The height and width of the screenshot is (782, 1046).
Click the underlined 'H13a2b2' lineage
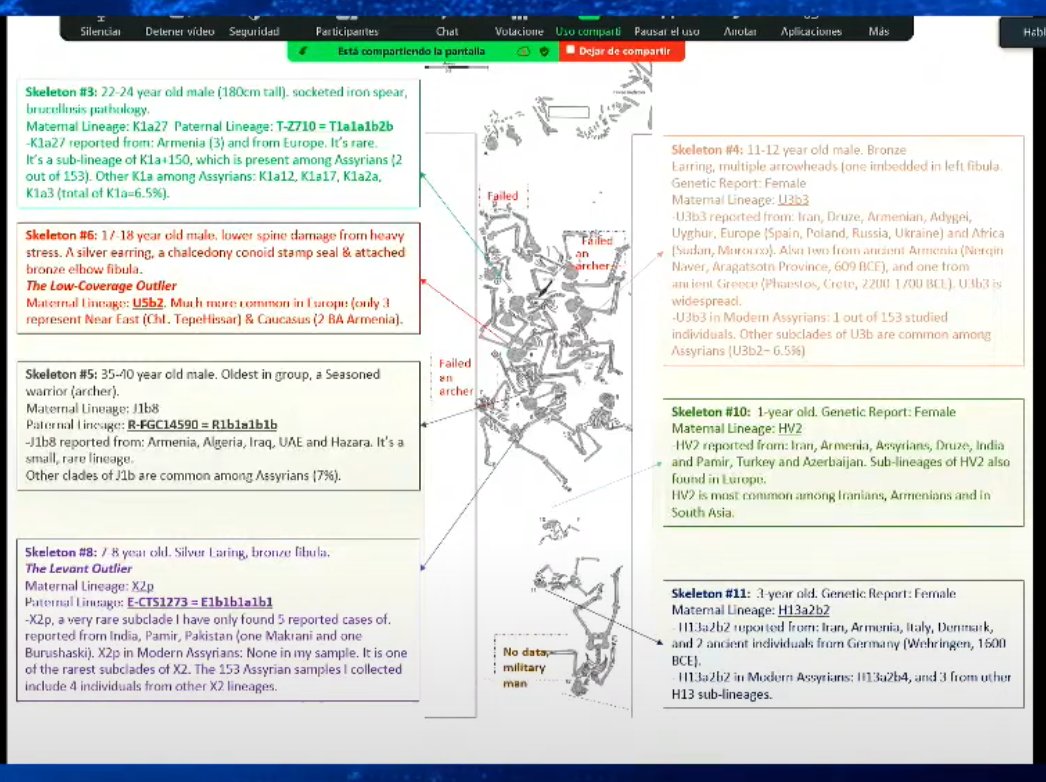[x=804, y=611]
